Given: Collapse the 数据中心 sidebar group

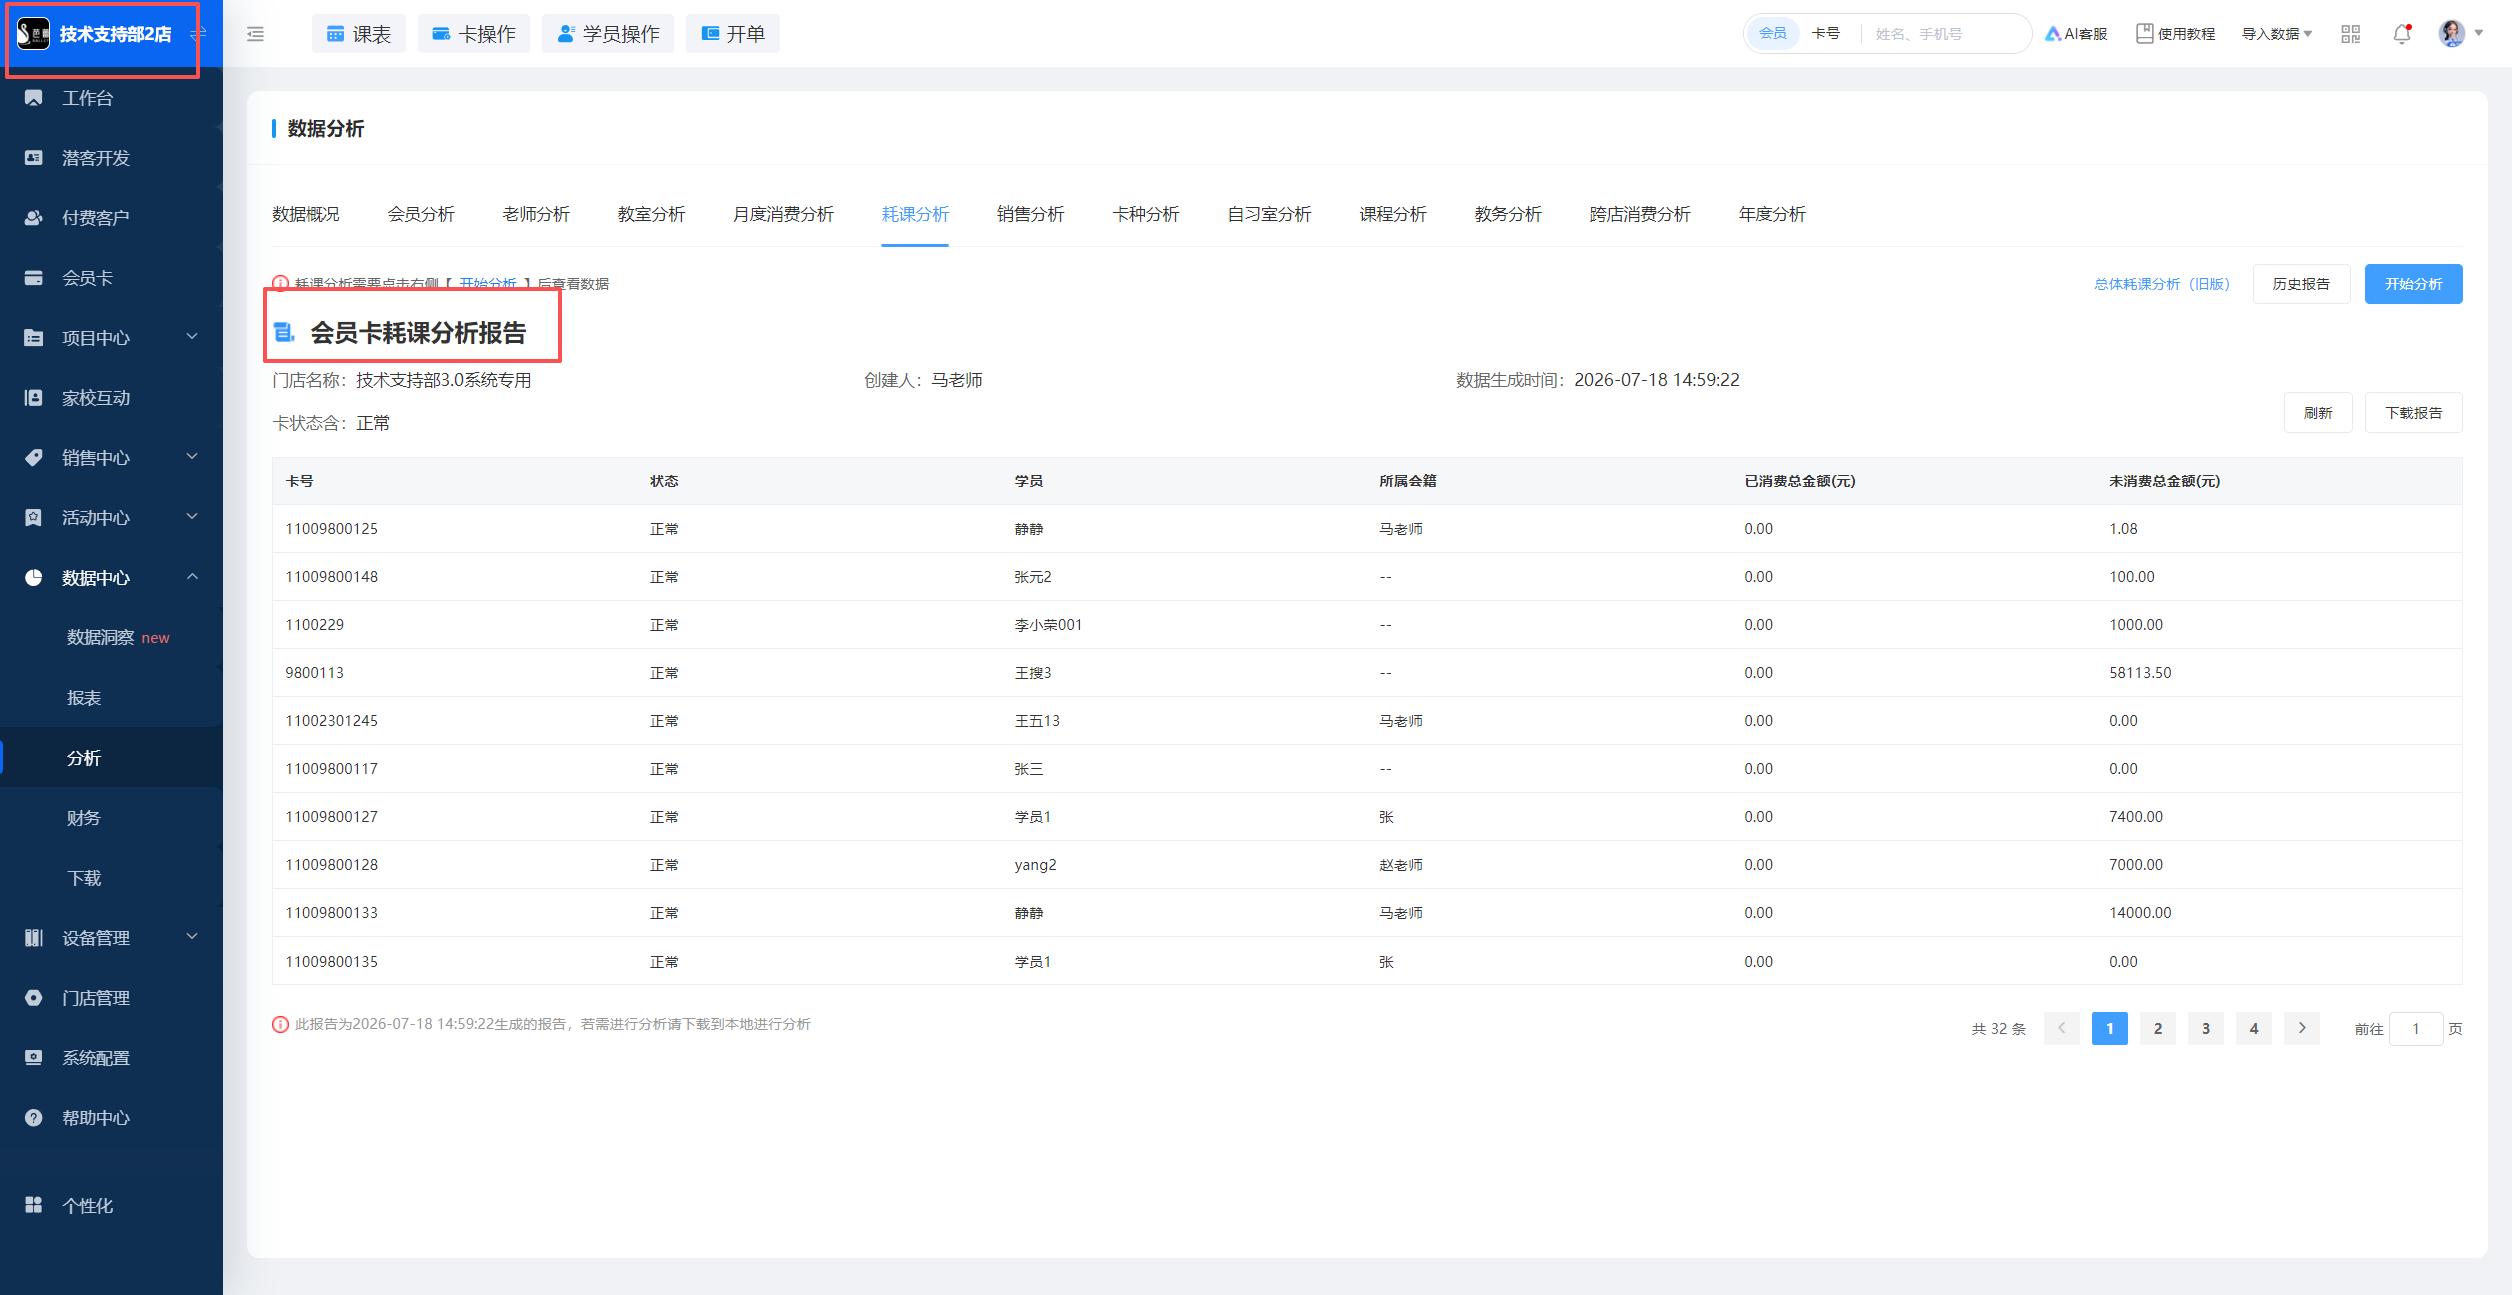Looking at the screenshot, I should click(111, 578).
